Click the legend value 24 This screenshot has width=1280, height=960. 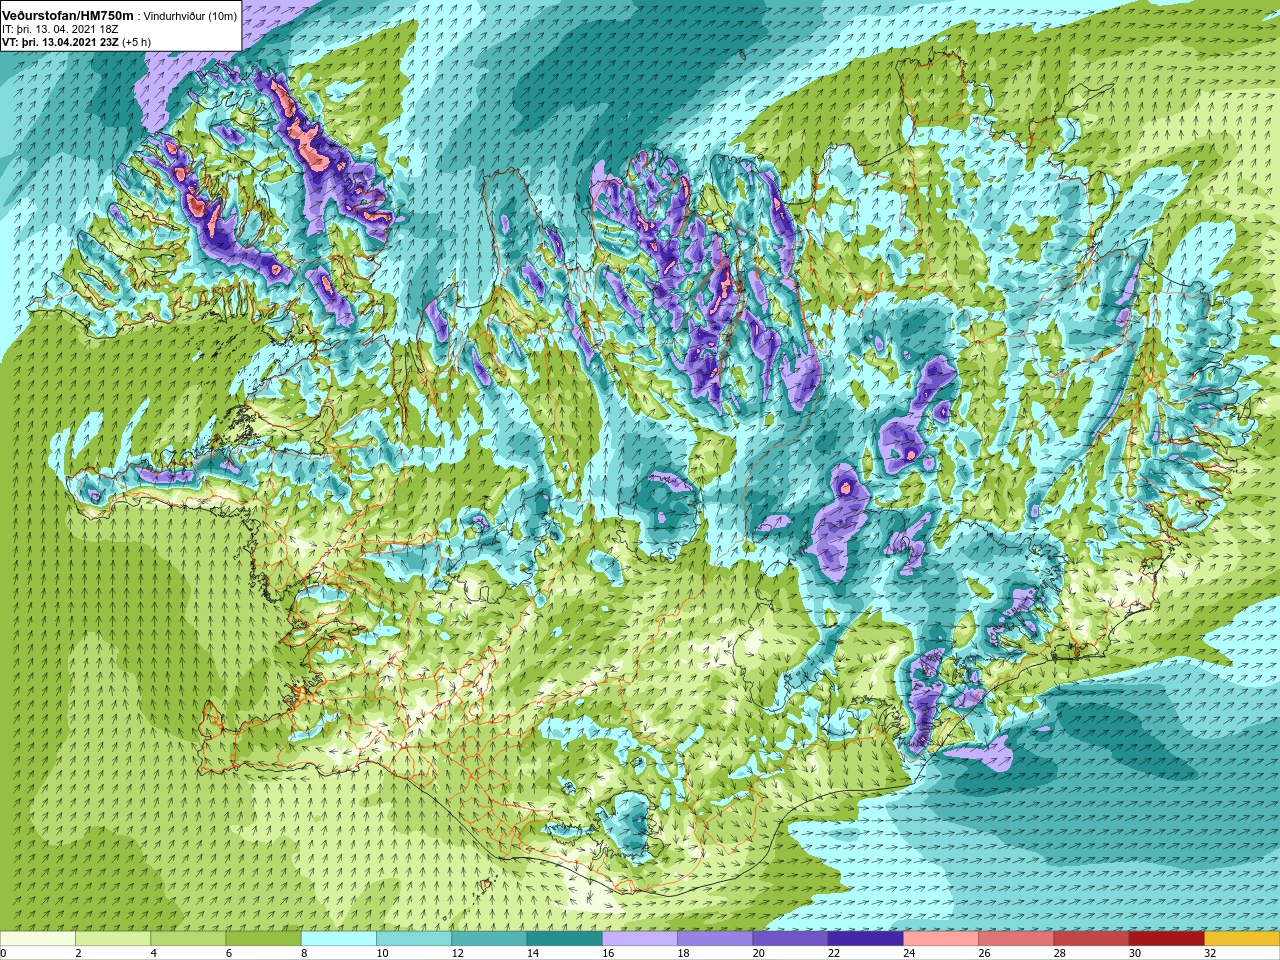click(910, 953)
